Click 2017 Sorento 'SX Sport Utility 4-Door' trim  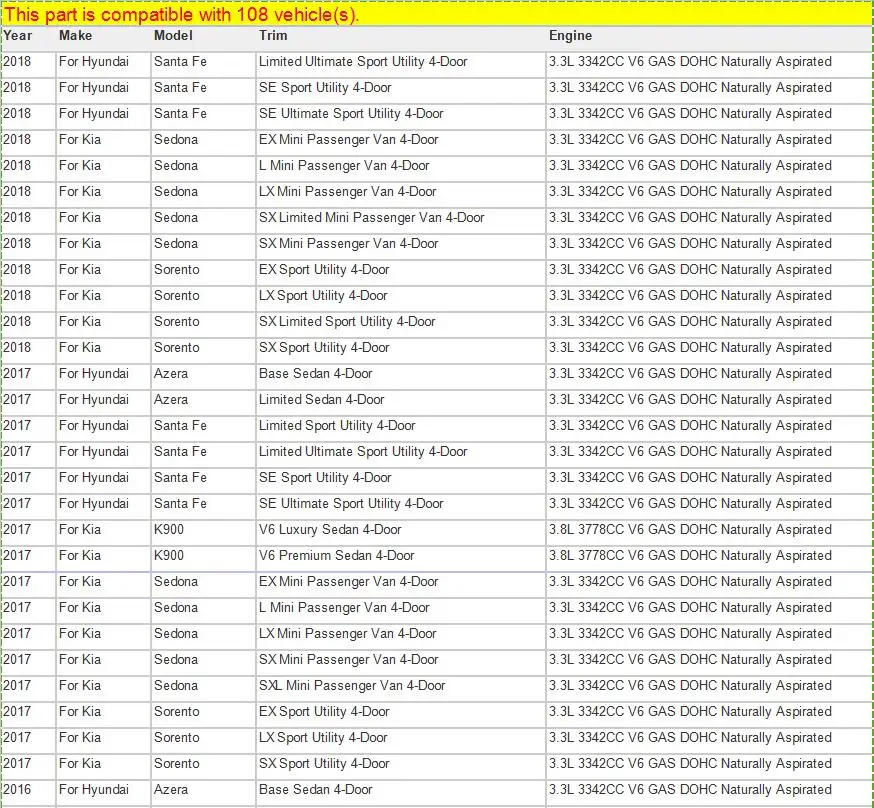click(x=324, y=764)
